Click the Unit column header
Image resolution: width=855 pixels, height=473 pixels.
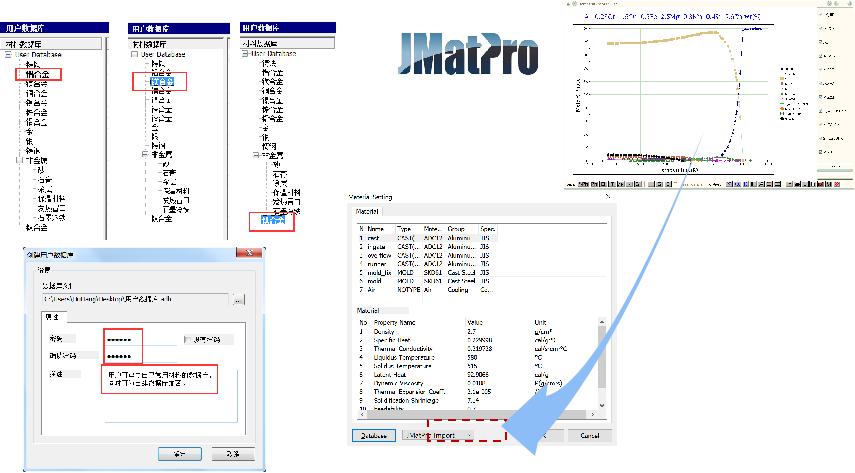[540, 322]
